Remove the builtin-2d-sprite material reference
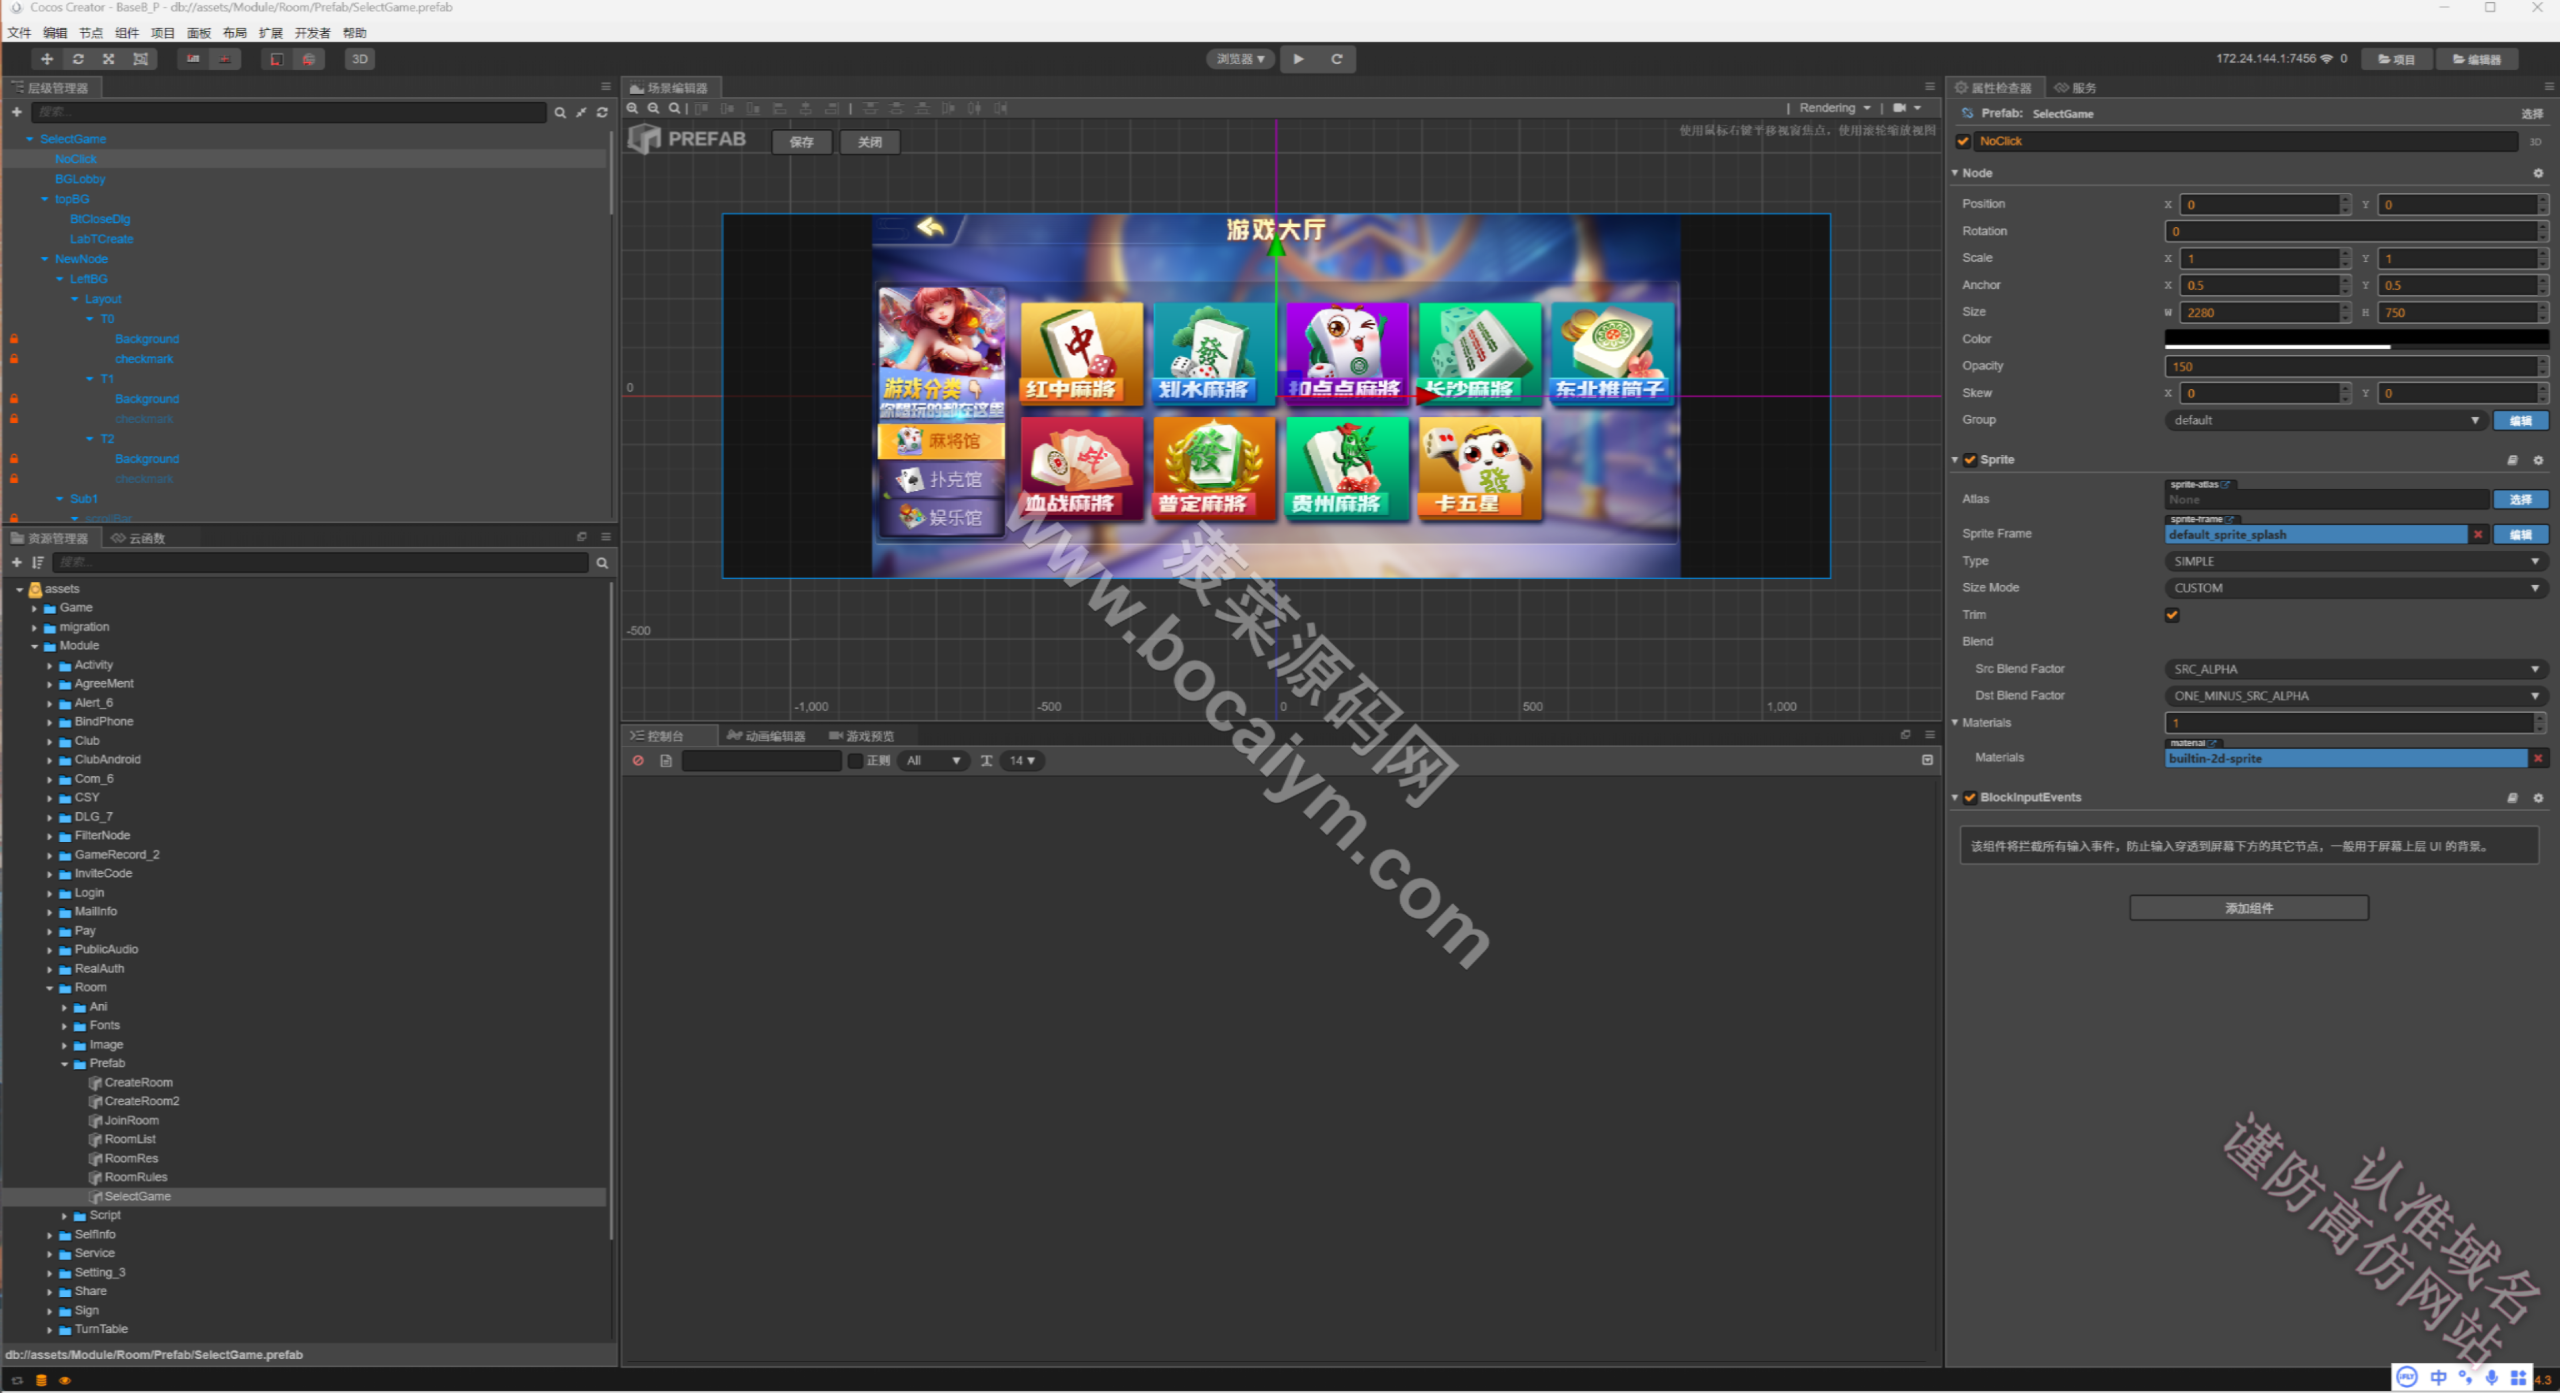The height and width of the screenshot is (1393, 2560). tap(2538, 758)
